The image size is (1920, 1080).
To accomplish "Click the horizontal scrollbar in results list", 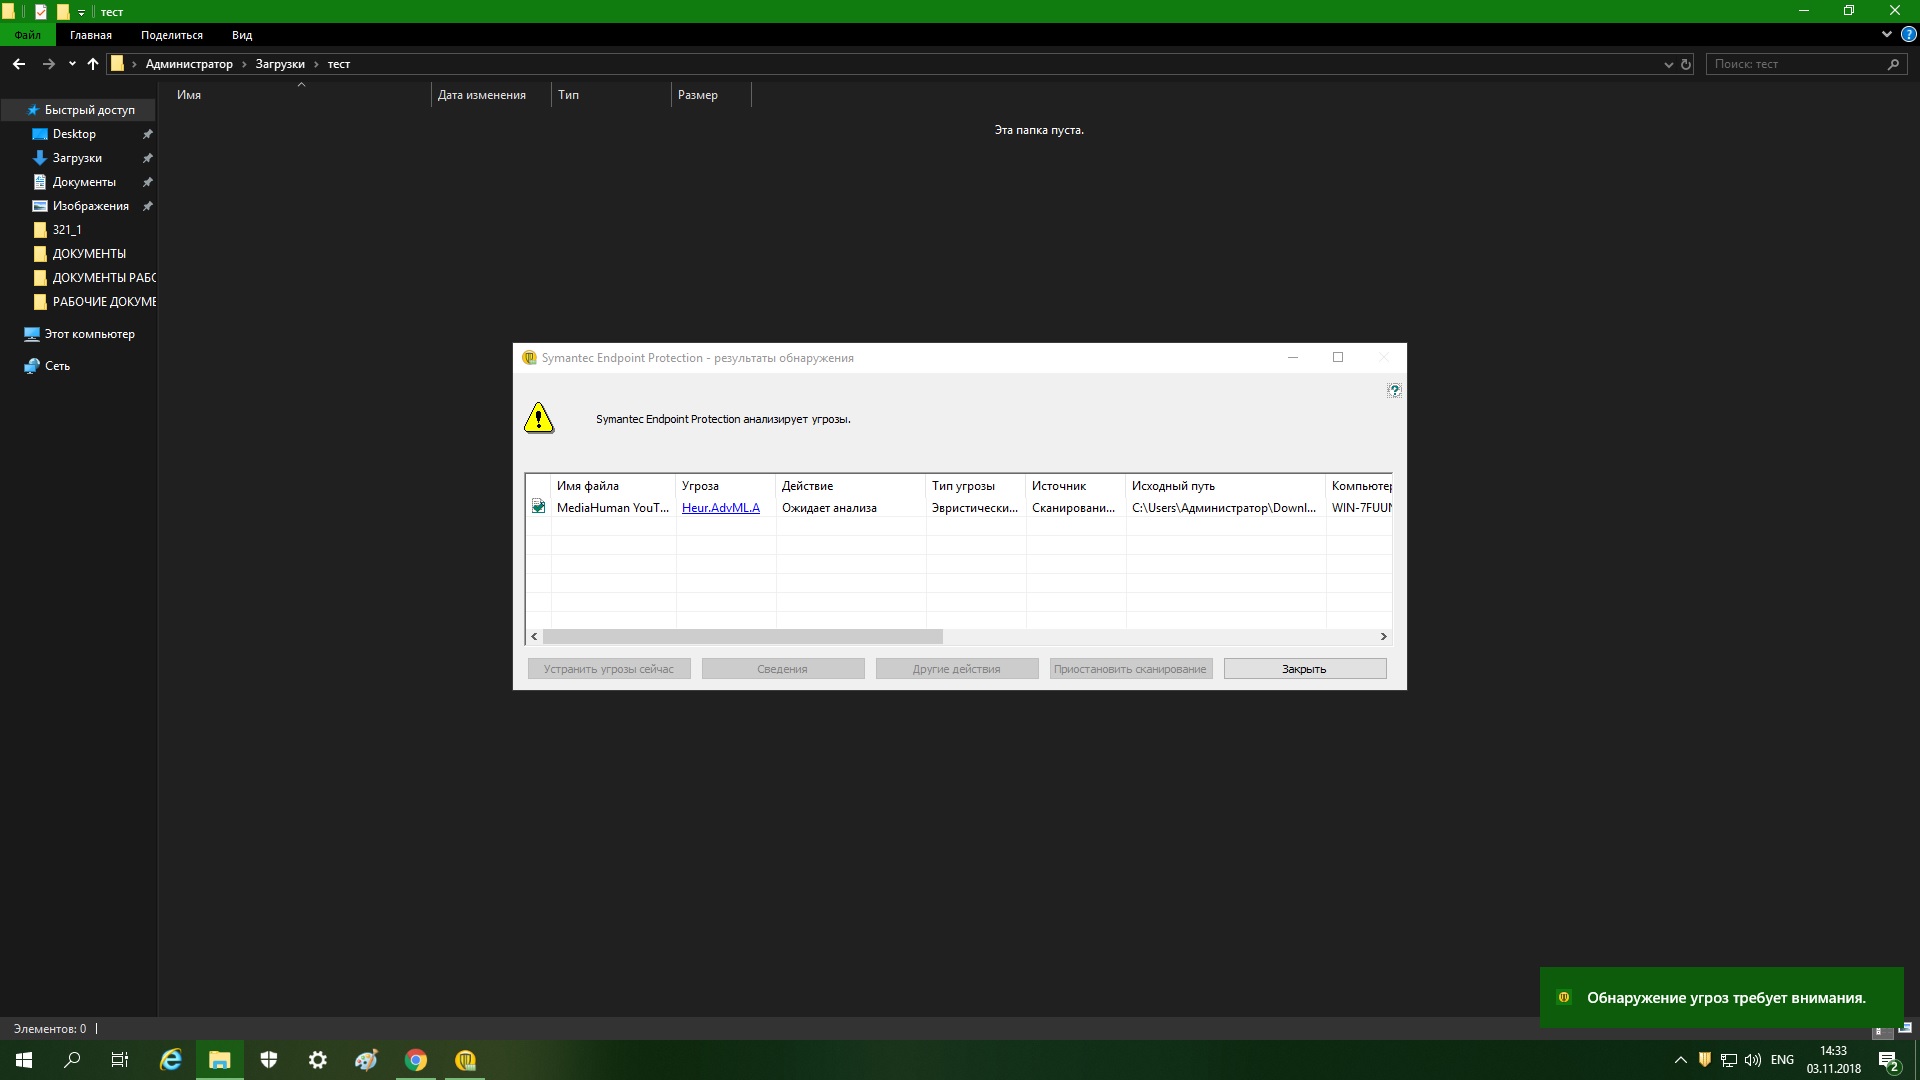I will [x=742, y=637].
